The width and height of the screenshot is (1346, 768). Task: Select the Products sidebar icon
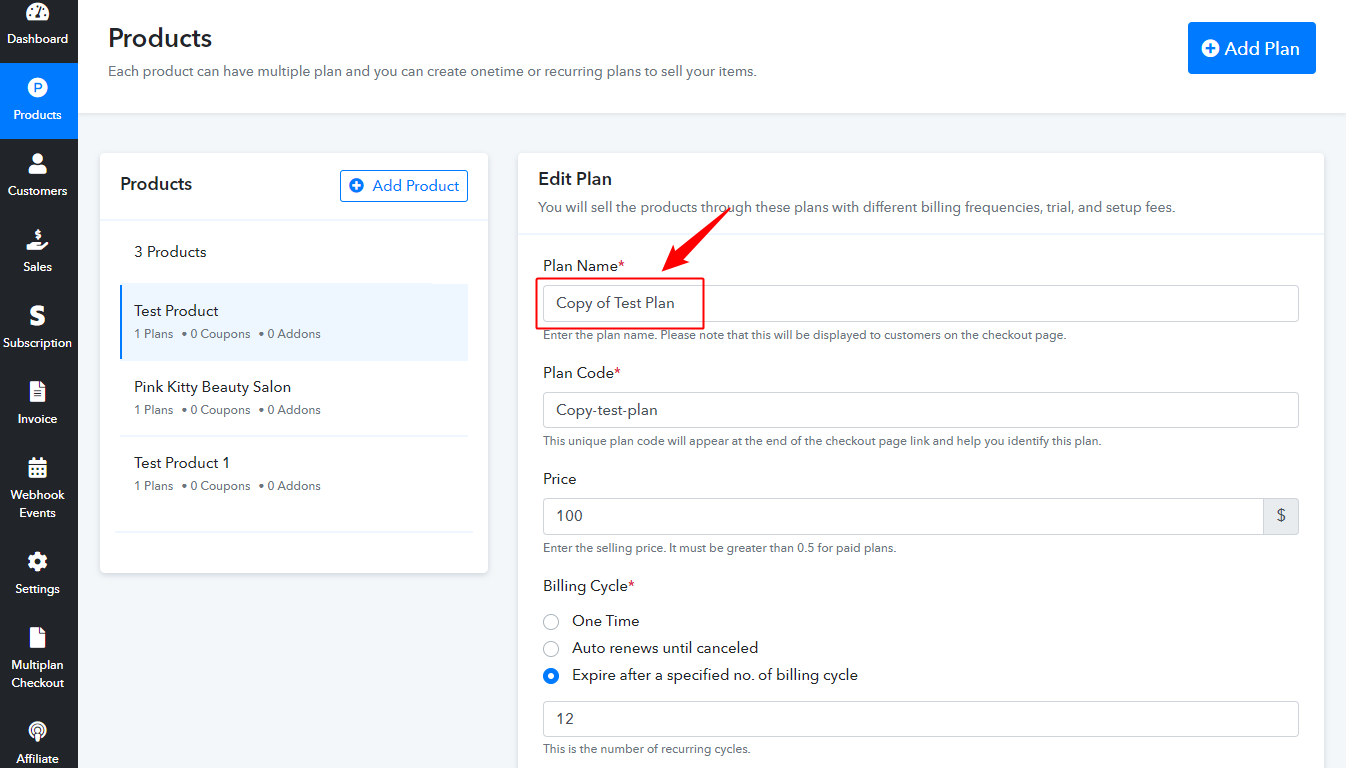37,87
